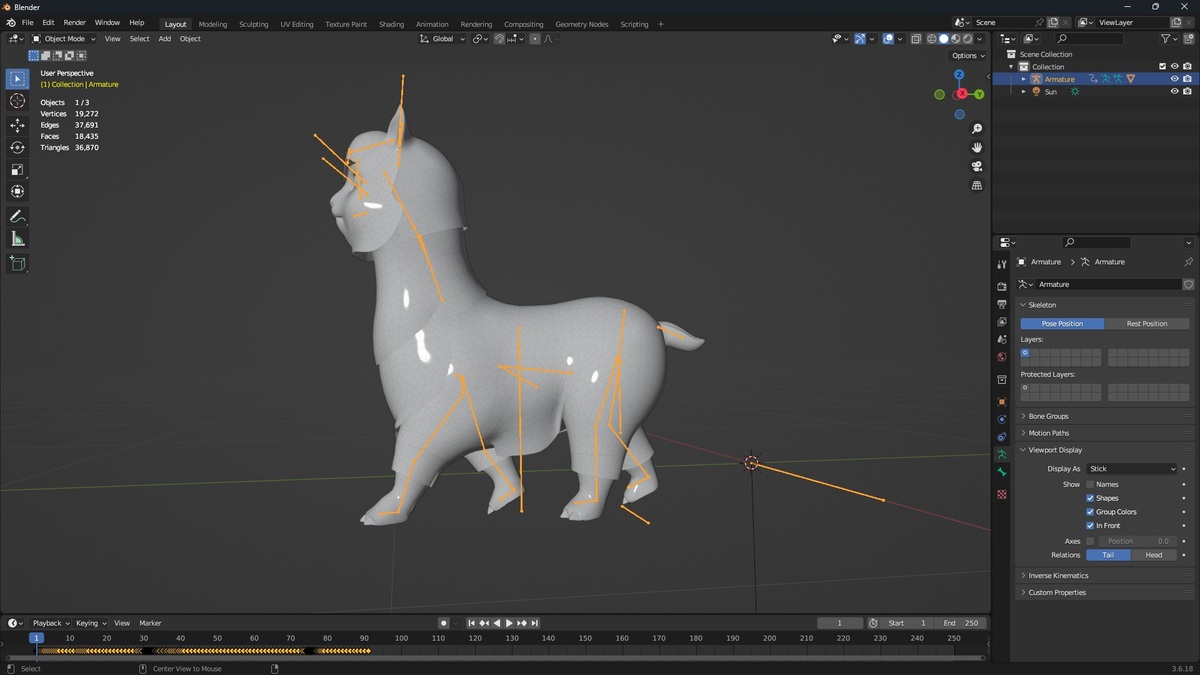The width and height of the screenshot is (1200, 675).
Task: Click the timeline playhead at frame 1
Action: 36,638
